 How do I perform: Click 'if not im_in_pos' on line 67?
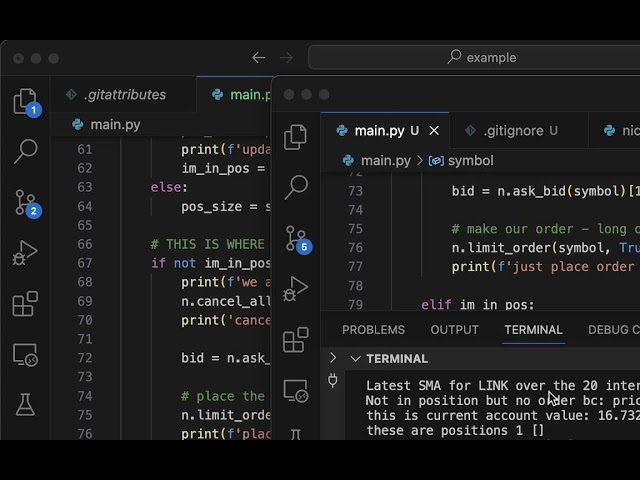pos(210,263)
